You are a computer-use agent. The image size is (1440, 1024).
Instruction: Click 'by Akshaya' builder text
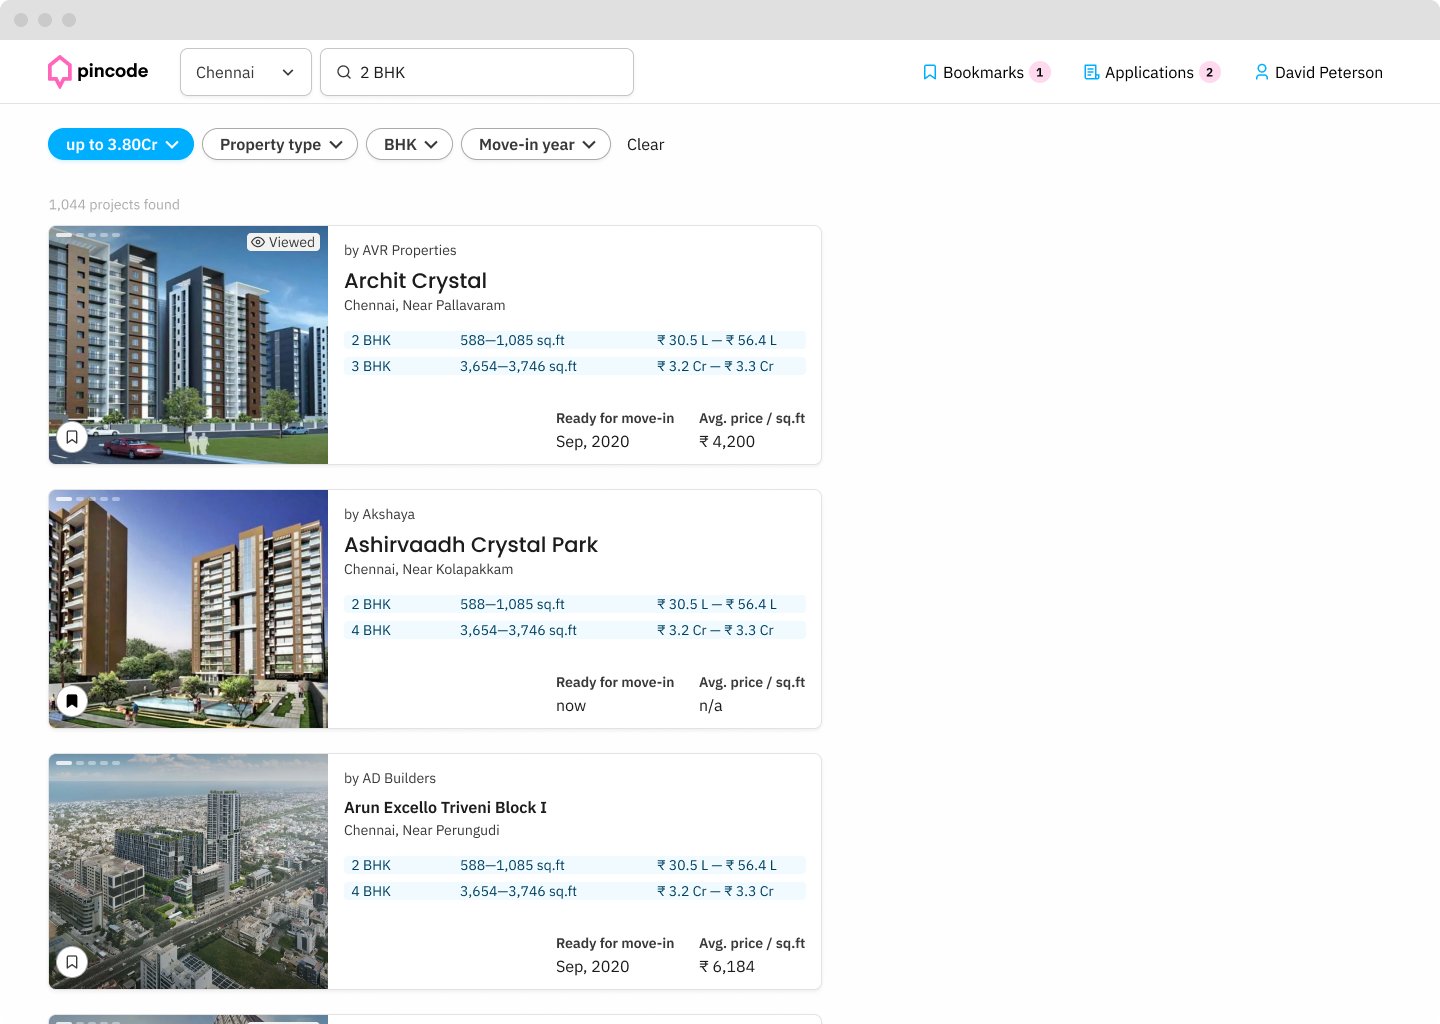[379, 514]
